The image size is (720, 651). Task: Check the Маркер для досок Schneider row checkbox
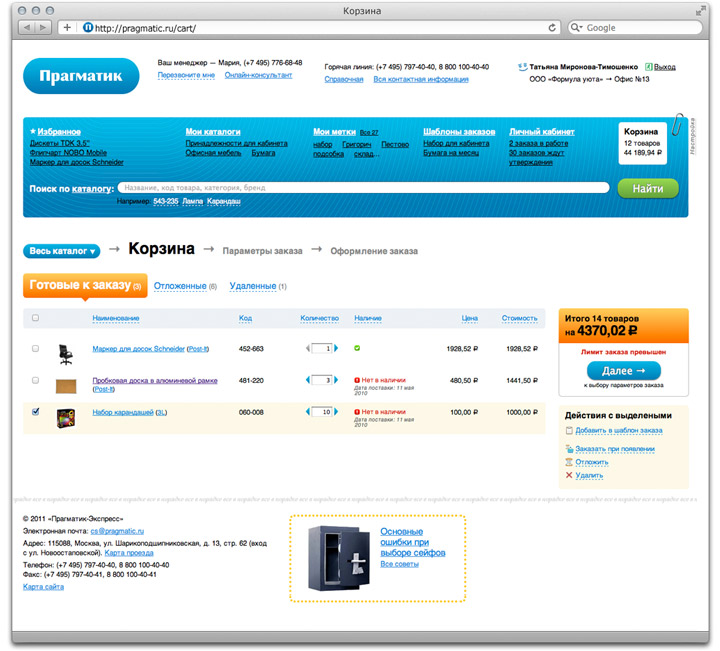click(36, 349)
